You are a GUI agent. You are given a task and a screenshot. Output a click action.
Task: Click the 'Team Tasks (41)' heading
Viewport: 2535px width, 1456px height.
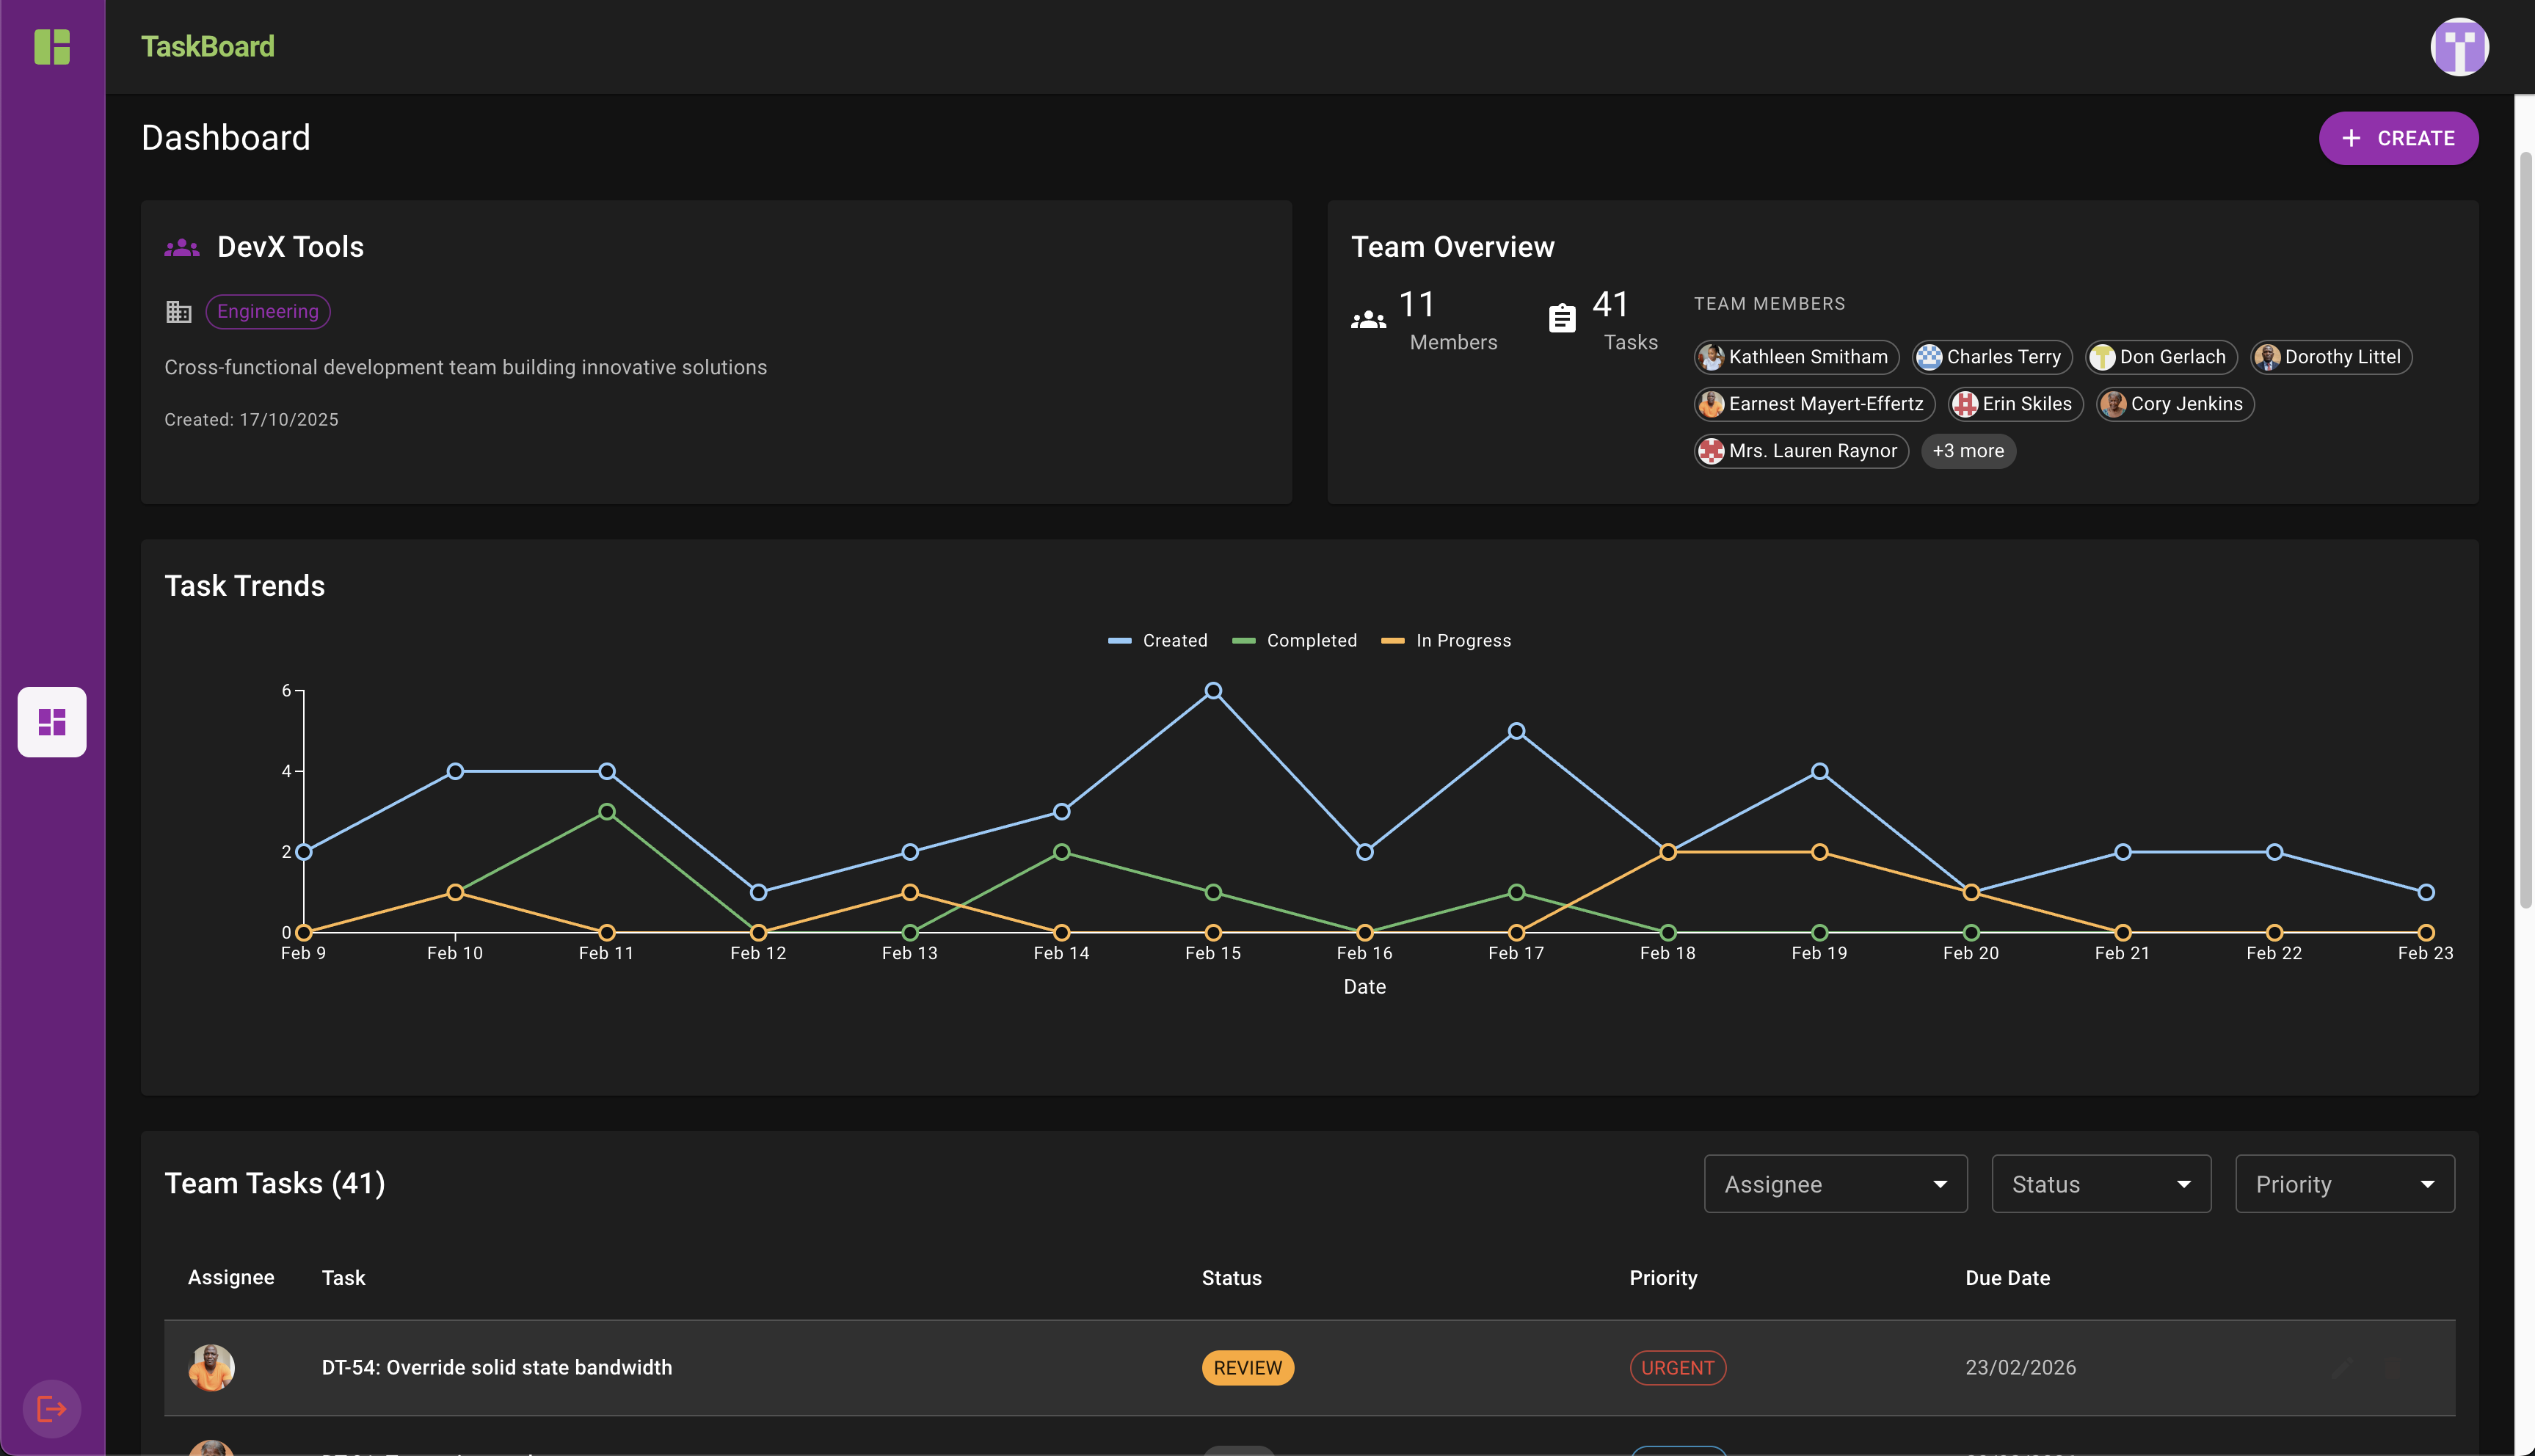[x=275, y=1184]
